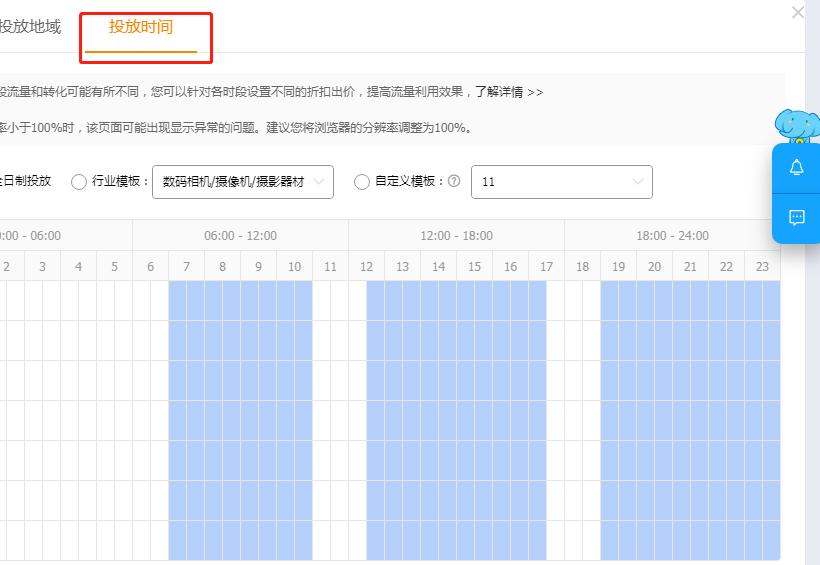The image size is (820, 565).
Task: Click hour column header 16
Action: coord(510,266)
